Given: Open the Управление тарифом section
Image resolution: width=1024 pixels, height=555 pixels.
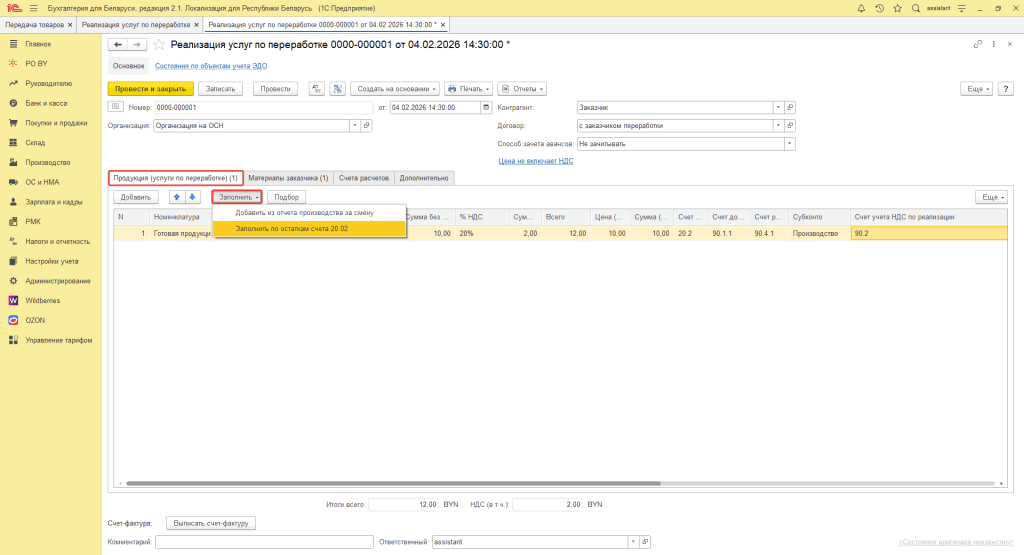Looking at the screenshot, I should point(58,340).
